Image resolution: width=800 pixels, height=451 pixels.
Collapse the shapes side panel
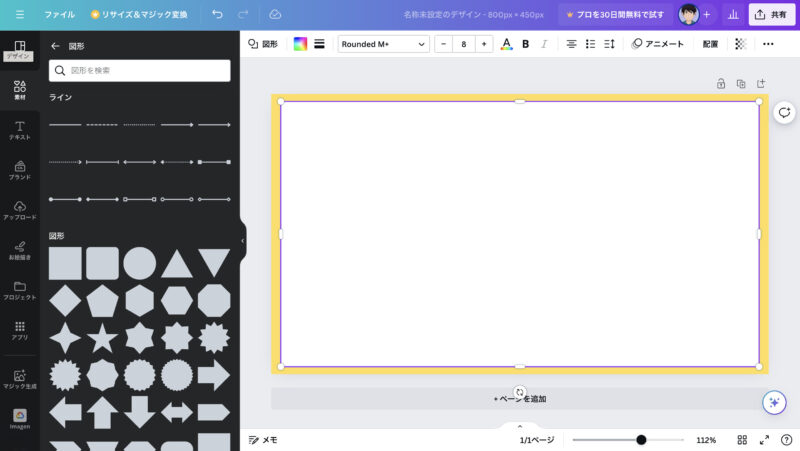tap(242, 240)
